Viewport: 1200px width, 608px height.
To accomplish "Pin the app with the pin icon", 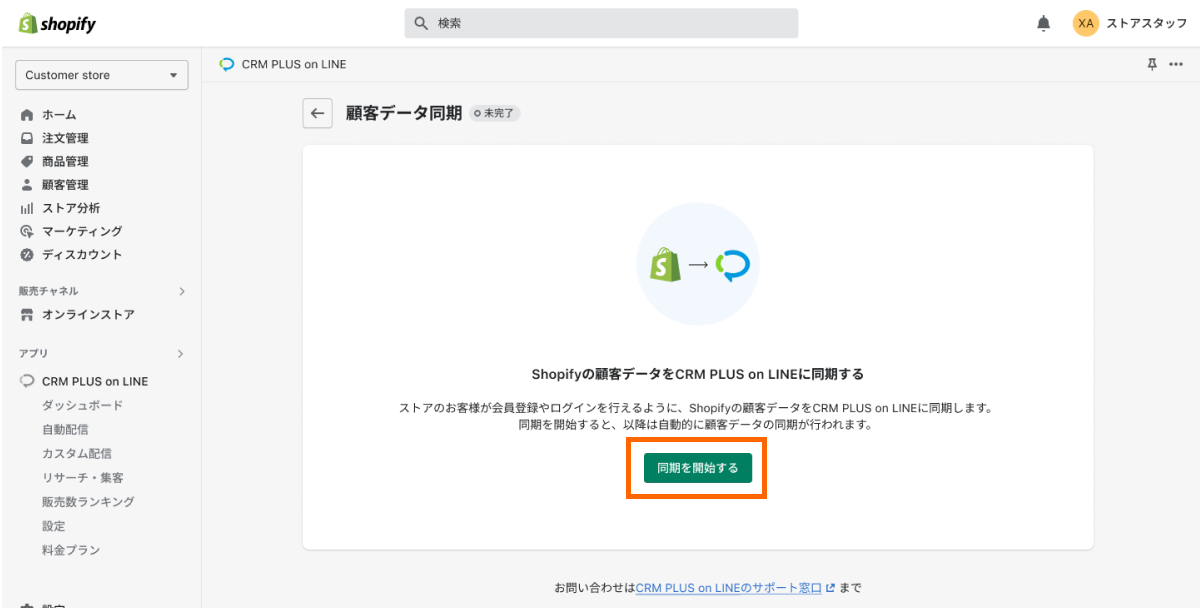I will click(x=1152, y=64).
